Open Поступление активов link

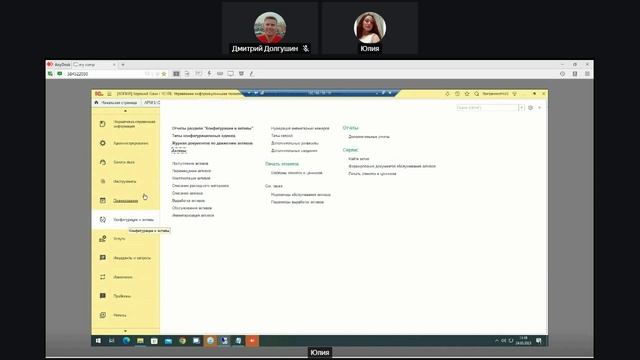pyautogui.click(x=190, y=163)
